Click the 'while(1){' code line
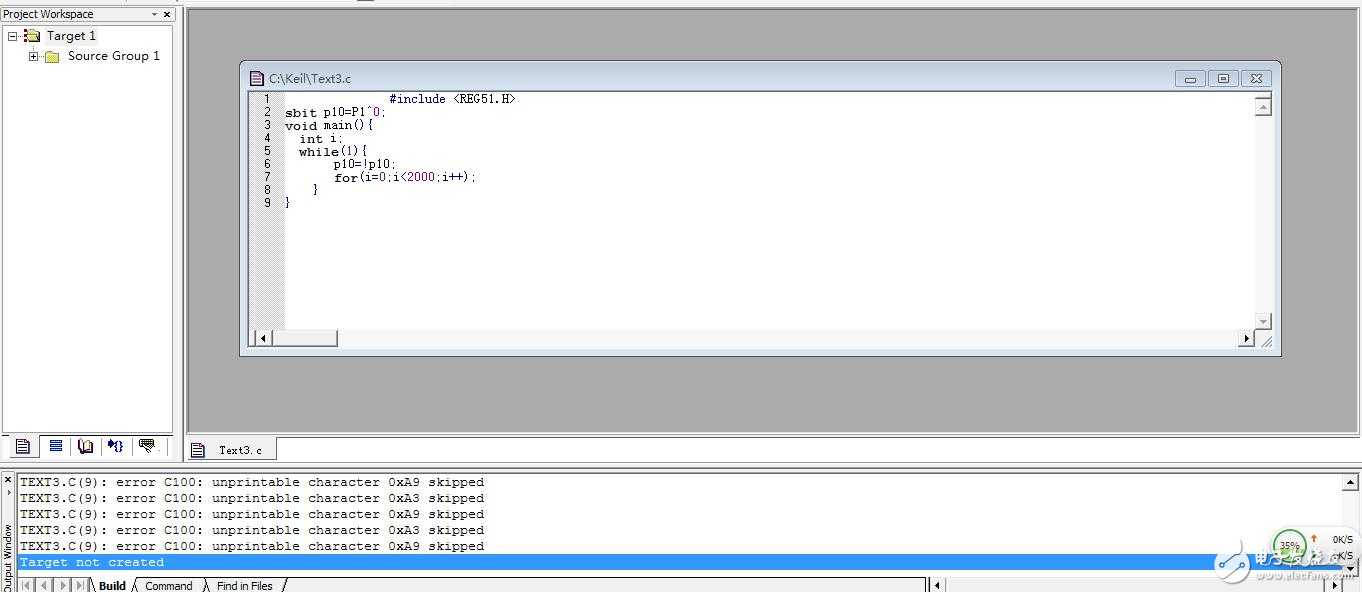The image size is (1362, 592). [x=333, y=151]
